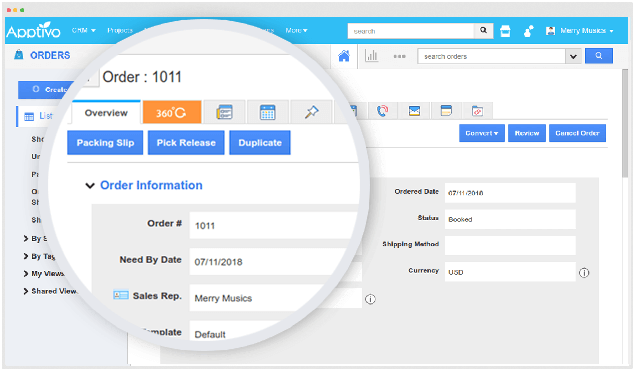Click the app store icon in header
Viewport: 635px width, 371px height.
505,31
